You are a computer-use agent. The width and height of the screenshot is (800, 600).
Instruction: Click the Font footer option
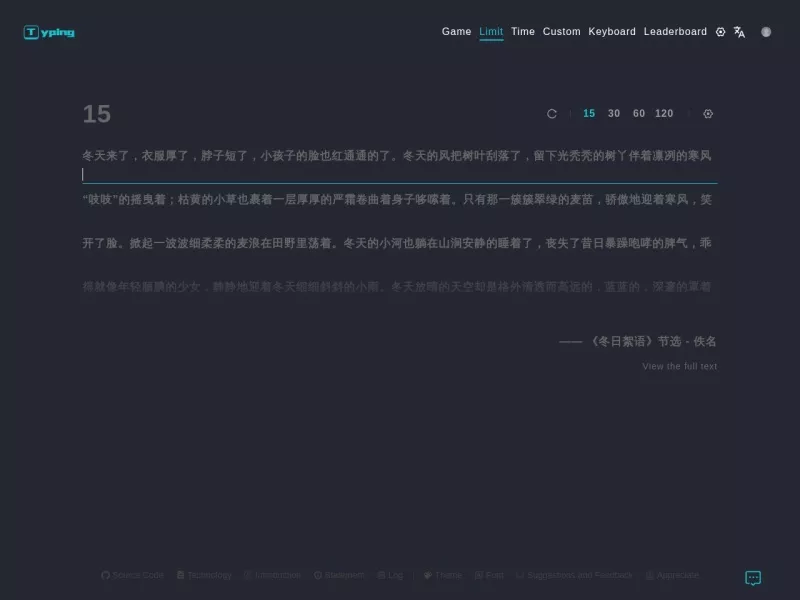489,575
